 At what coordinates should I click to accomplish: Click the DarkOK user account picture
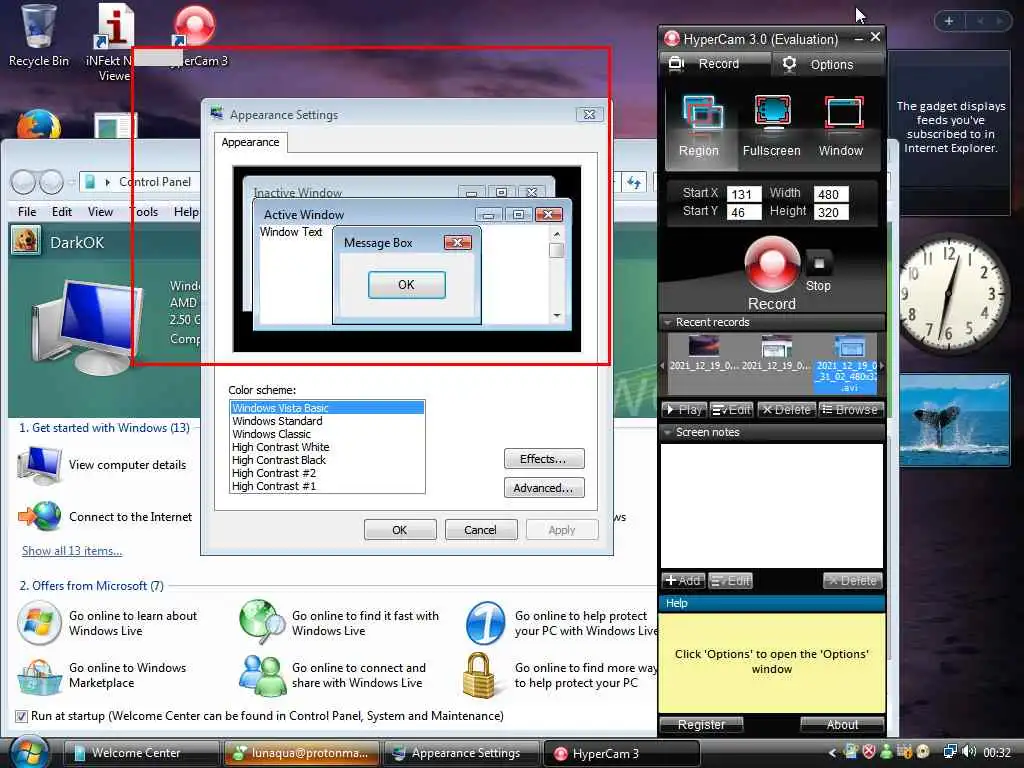point(26,240)
